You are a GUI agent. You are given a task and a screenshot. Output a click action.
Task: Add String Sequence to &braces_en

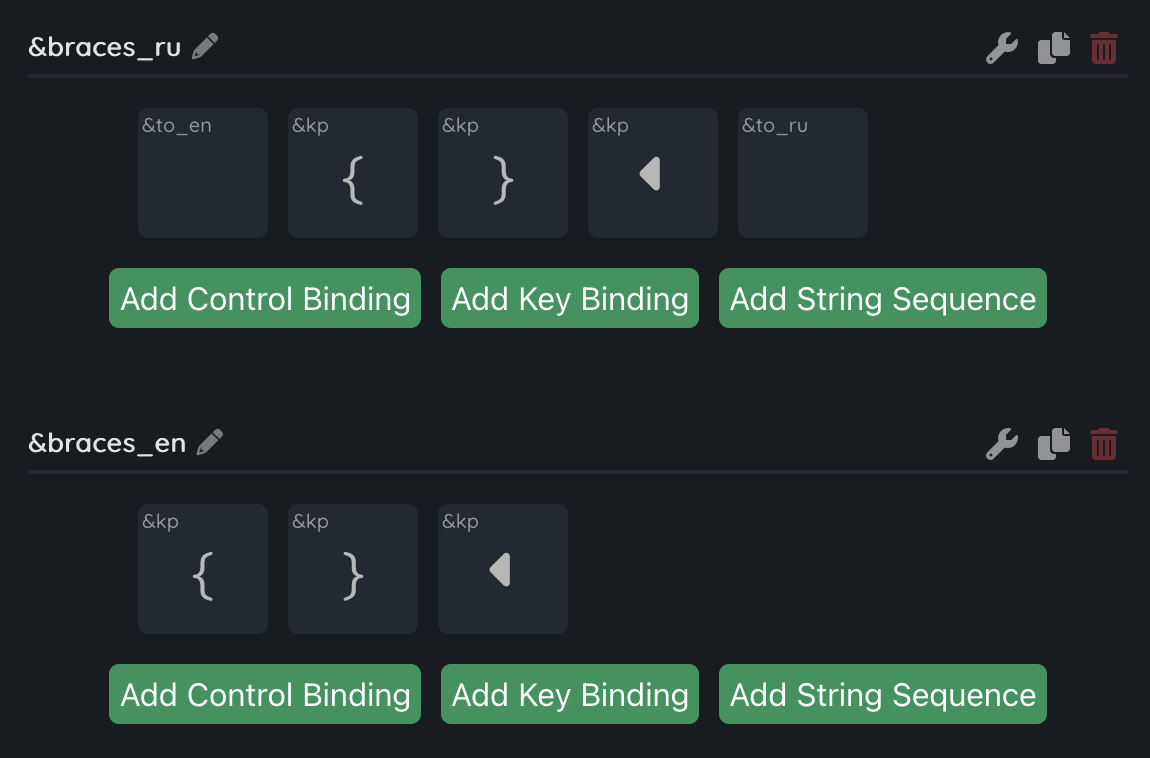(883, 694)
